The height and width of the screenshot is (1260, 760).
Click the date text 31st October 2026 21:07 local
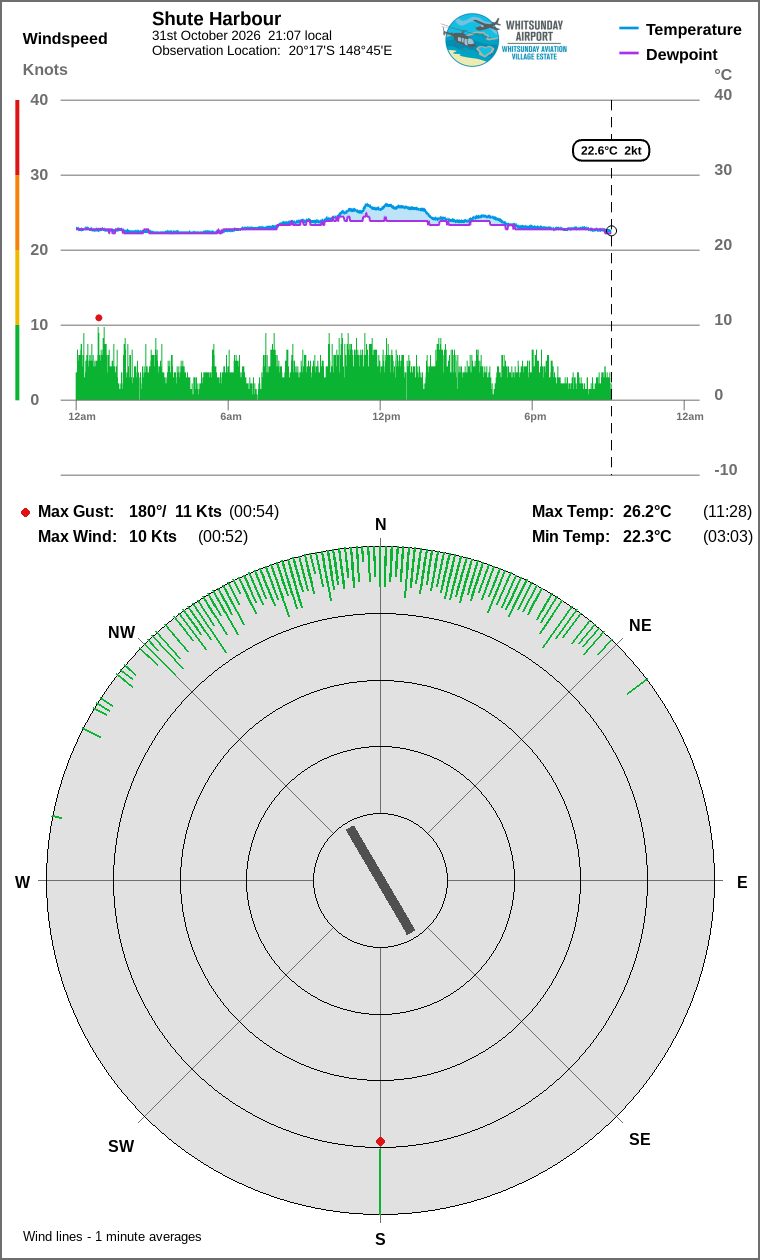(242, 36)
